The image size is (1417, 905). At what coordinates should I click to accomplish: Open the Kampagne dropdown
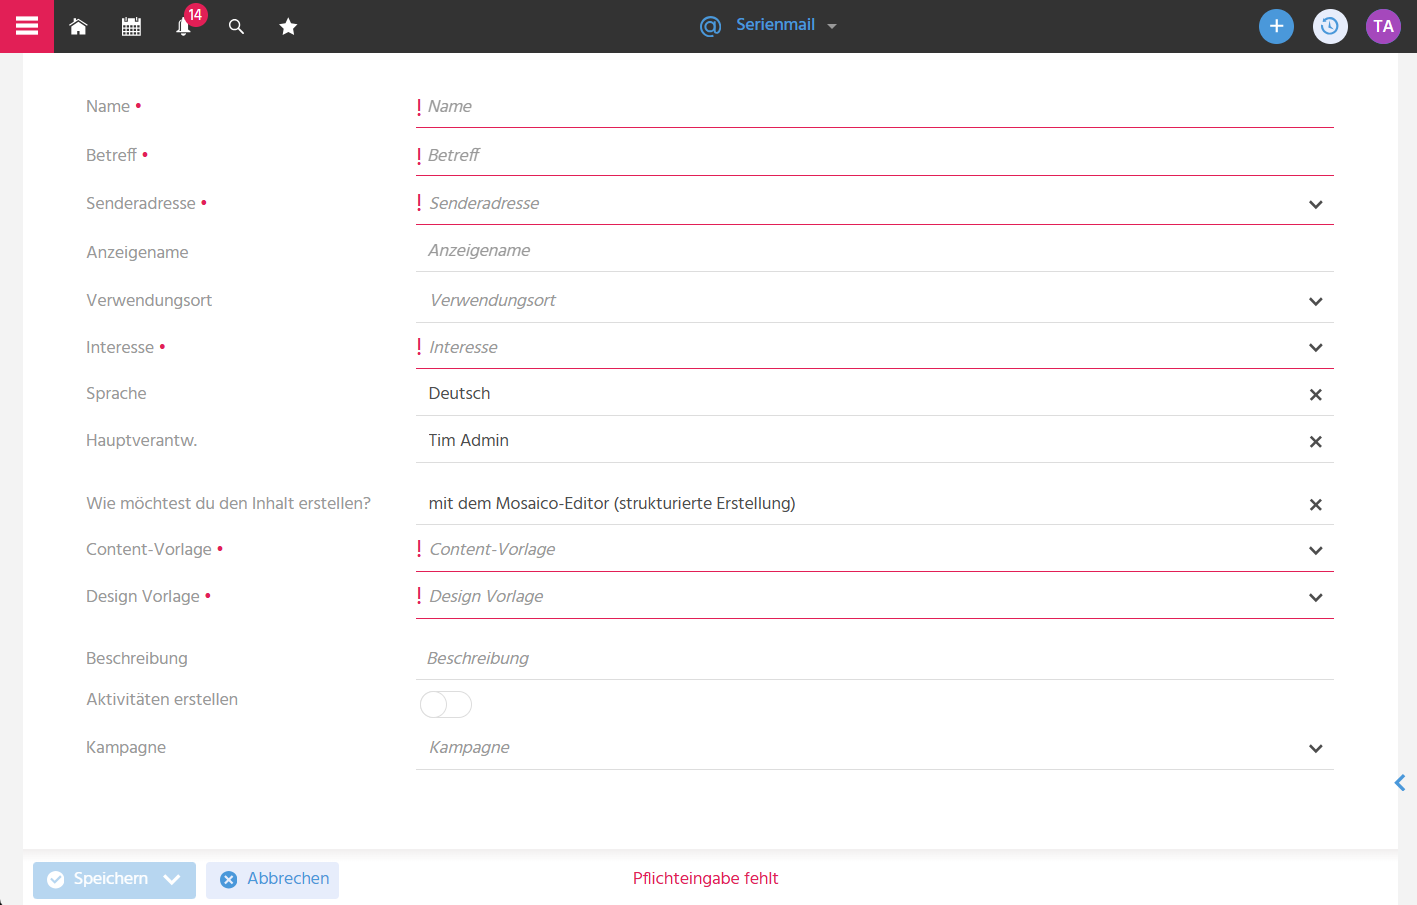click(1316, 749)
